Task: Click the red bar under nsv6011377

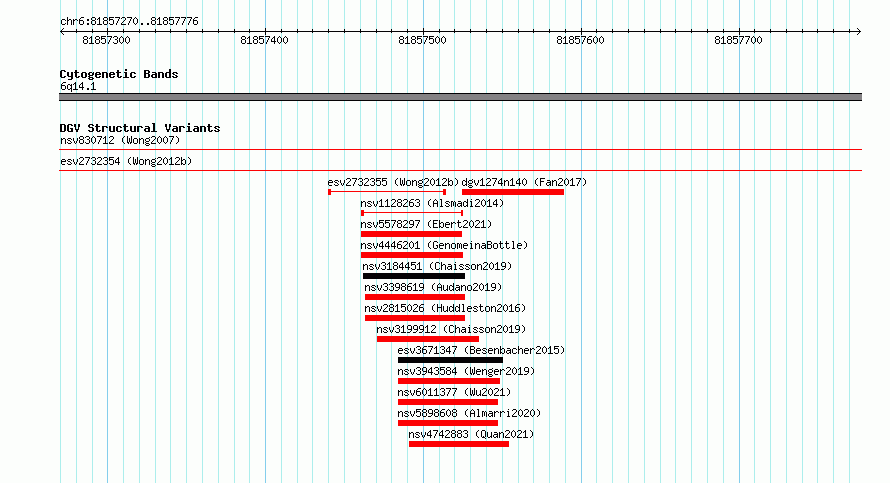Action: coord(448,402)
